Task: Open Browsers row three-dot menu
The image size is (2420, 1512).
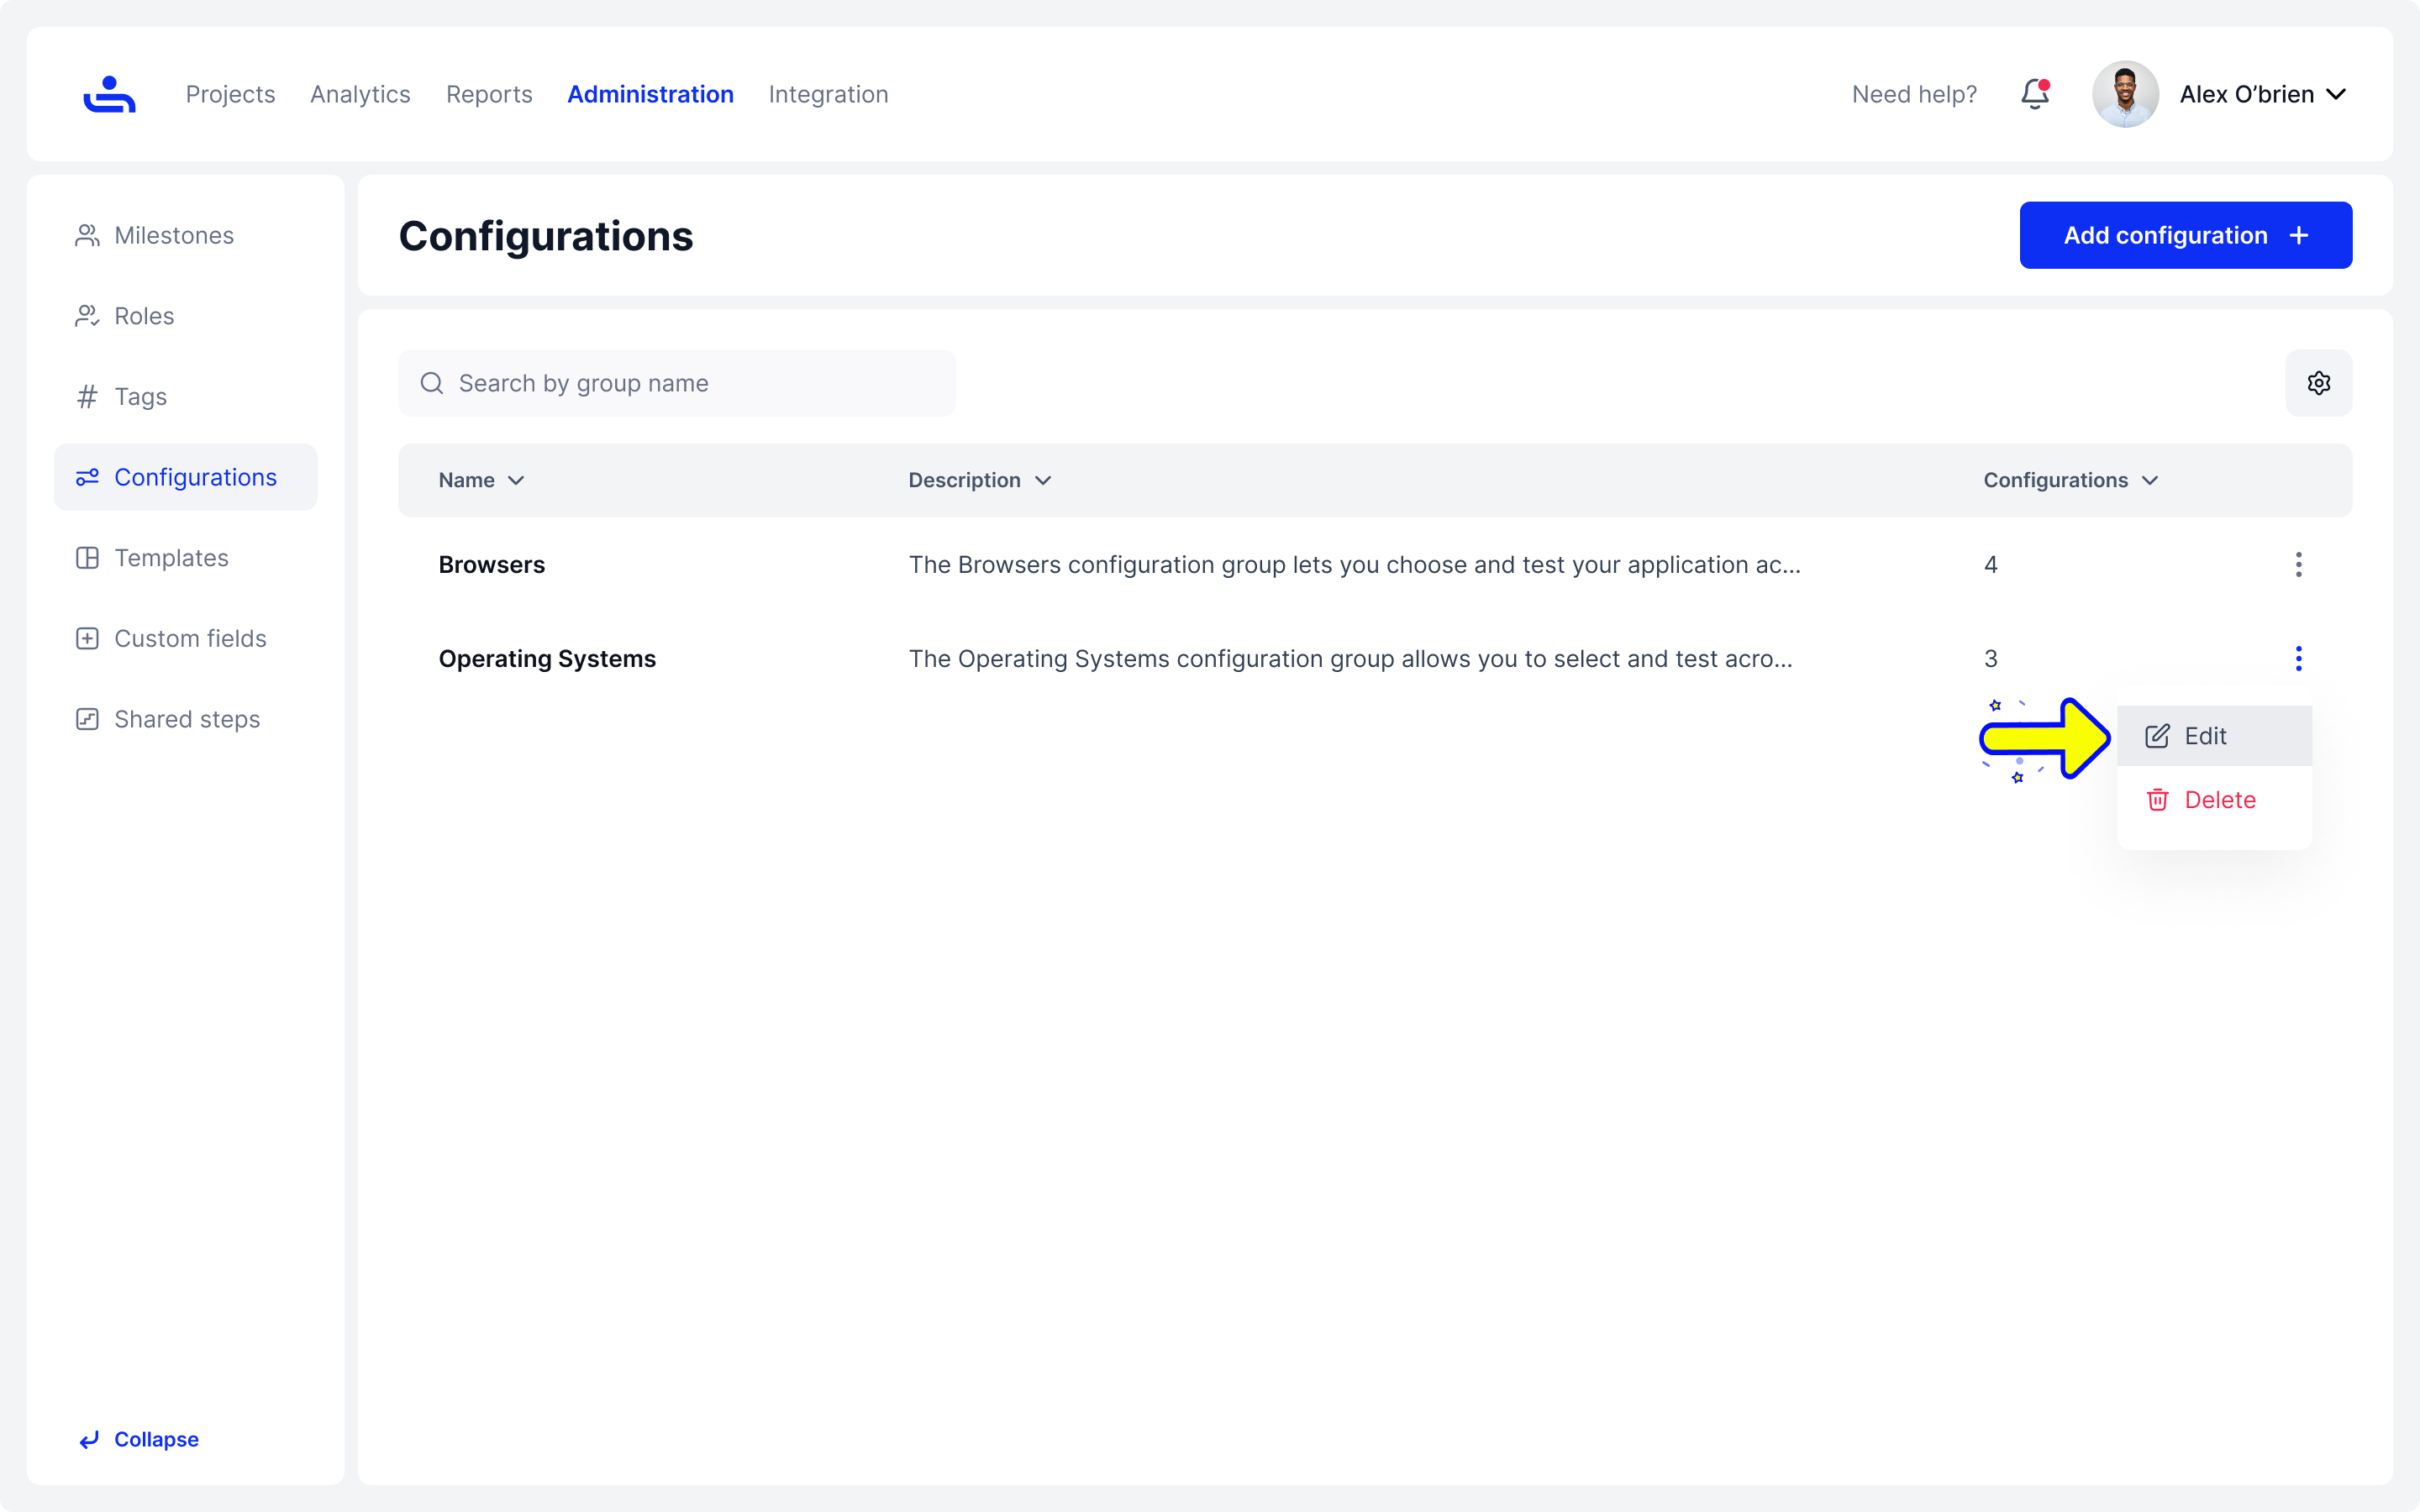Action: coord(2298,565)
